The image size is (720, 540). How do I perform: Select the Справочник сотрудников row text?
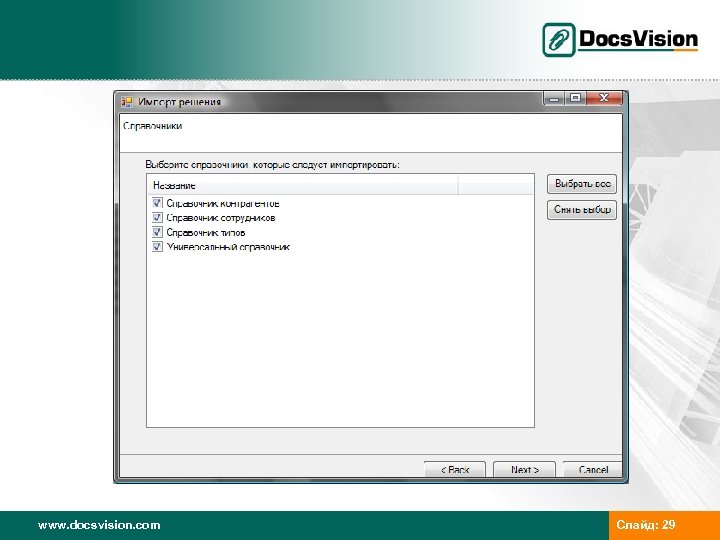pos(221,218)
